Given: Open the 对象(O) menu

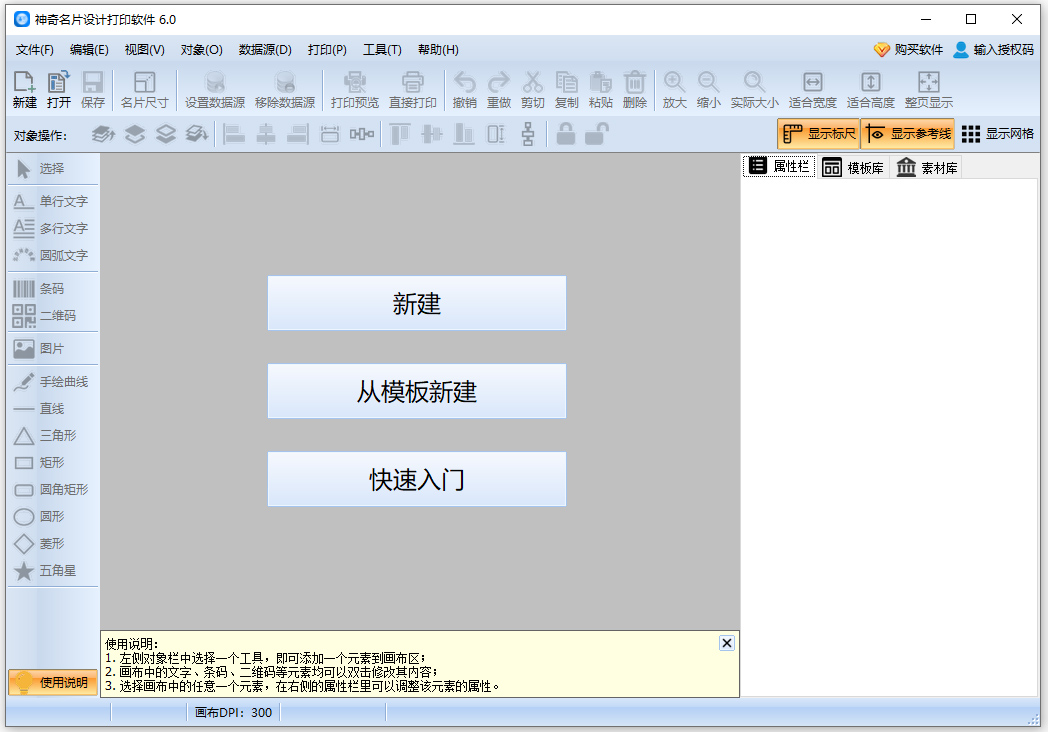Looking at the screenshot, I should coord(201,49).
